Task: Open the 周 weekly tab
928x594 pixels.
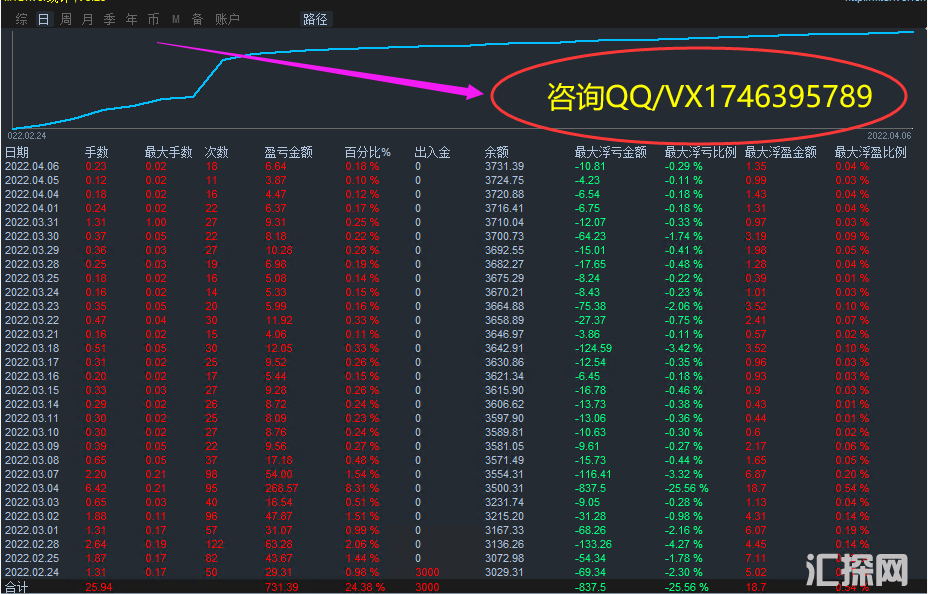Action: [66, 20]
